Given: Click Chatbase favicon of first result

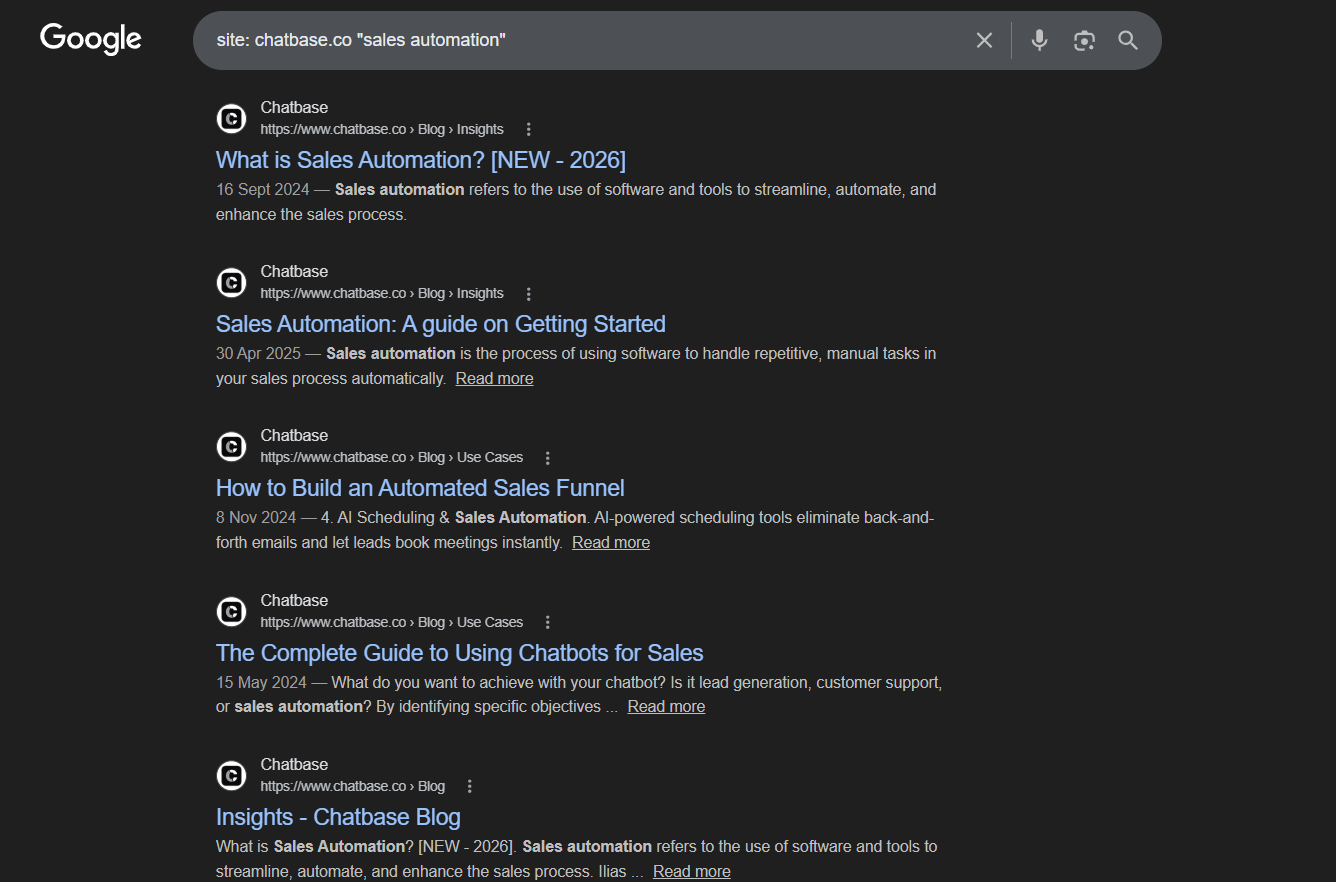Looking at the screenshot, I should [x=232, y=118].
